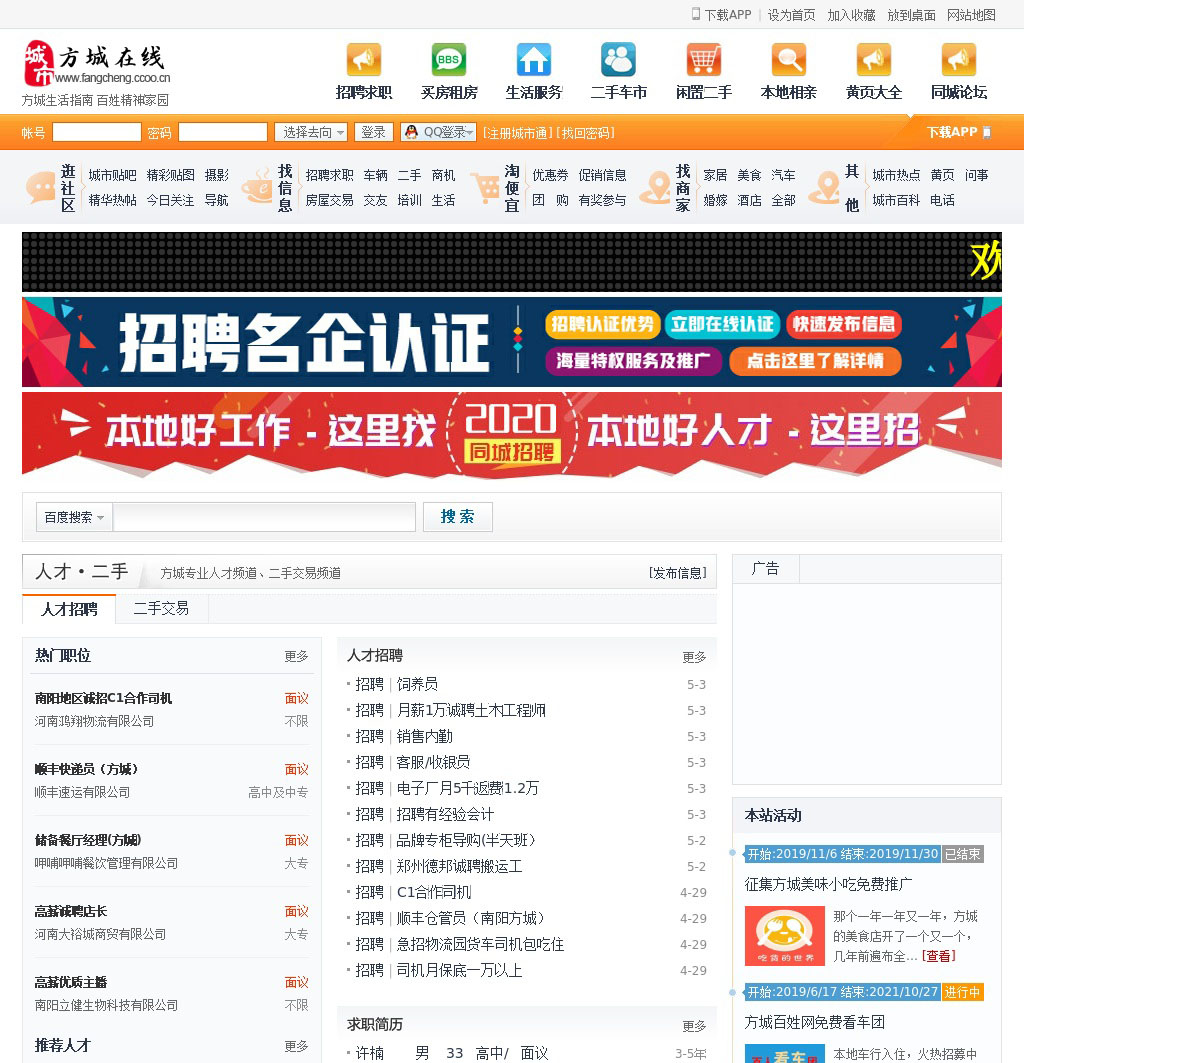Click the 同城论坛 megaphone icon
The image size is (1200, 1063).
pyautogui.click(x=959, y=60)
